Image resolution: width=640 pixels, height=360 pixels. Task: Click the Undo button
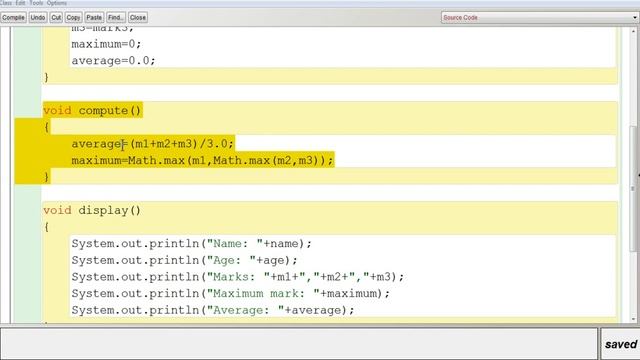tap(38, 18)
